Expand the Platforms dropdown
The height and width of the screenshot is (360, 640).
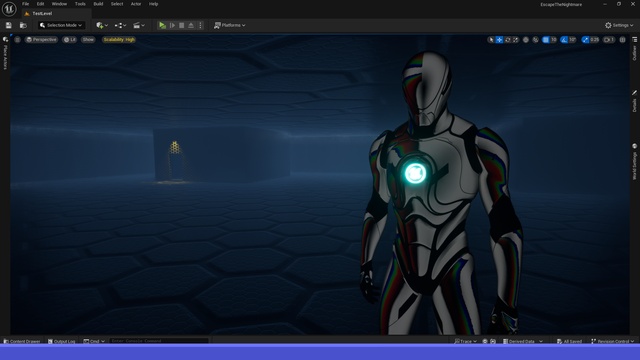pyautogui.click(x=230, y=25)
